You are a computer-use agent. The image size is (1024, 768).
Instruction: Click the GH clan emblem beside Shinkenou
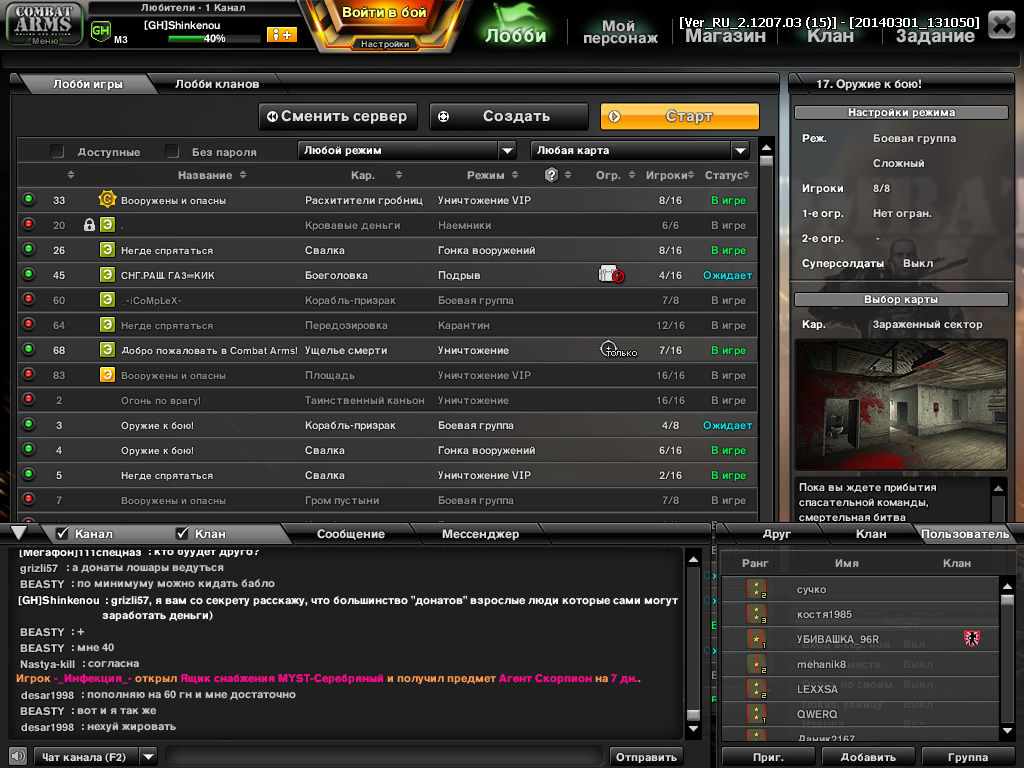[x=100, y=31]
